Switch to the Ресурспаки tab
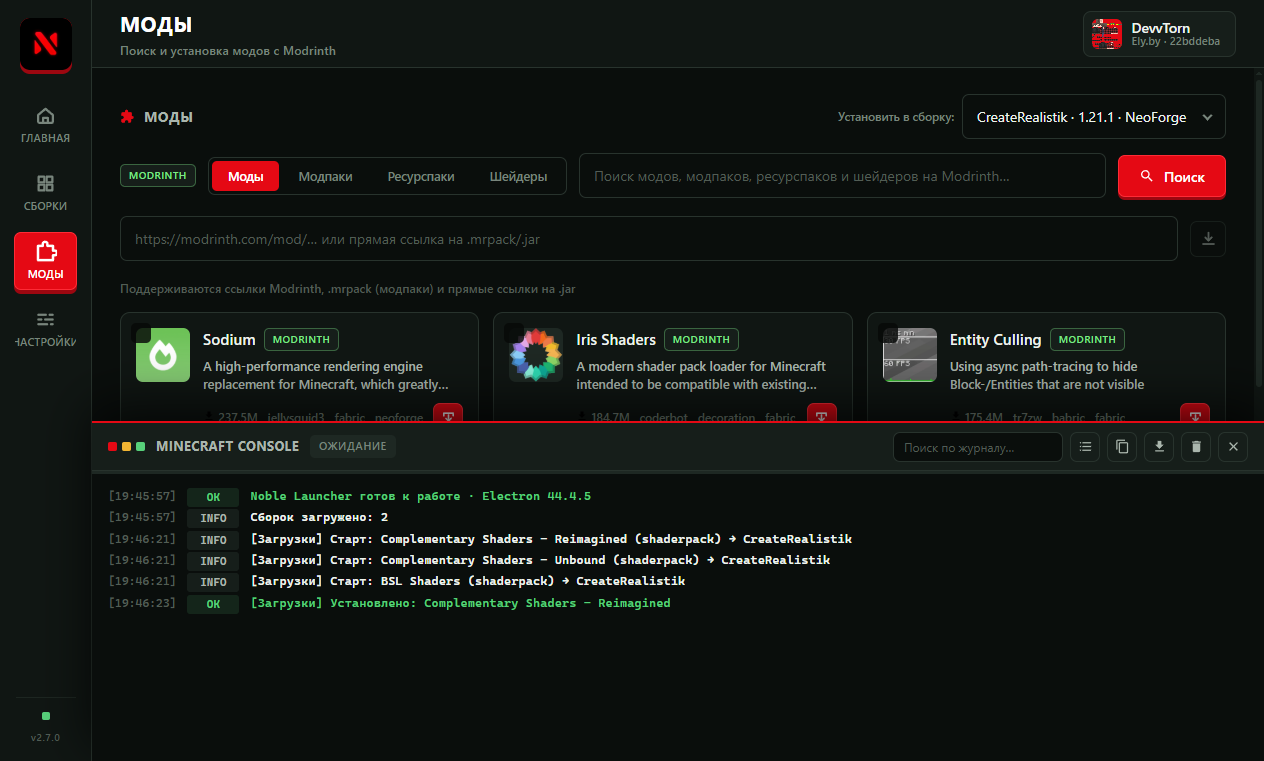The image size is (1264, 761). tap(421, 176)
